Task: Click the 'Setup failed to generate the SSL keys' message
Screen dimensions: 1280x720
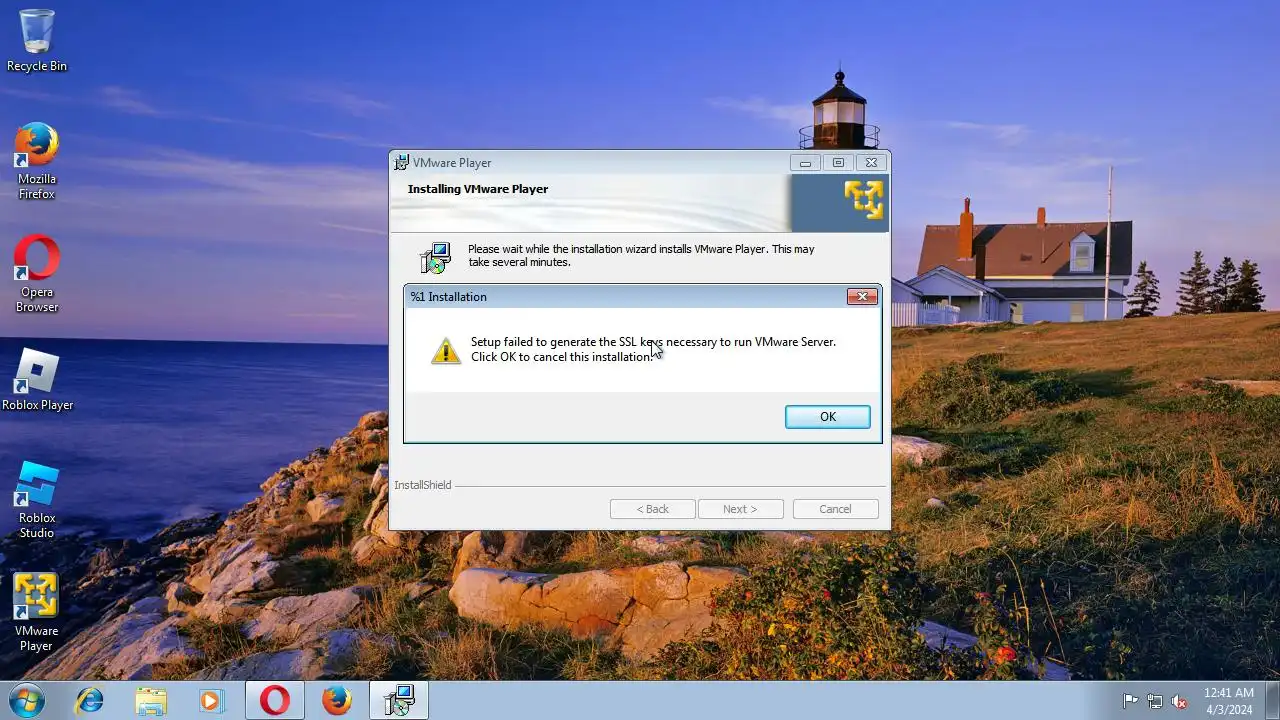Action: tap(653, 349)
